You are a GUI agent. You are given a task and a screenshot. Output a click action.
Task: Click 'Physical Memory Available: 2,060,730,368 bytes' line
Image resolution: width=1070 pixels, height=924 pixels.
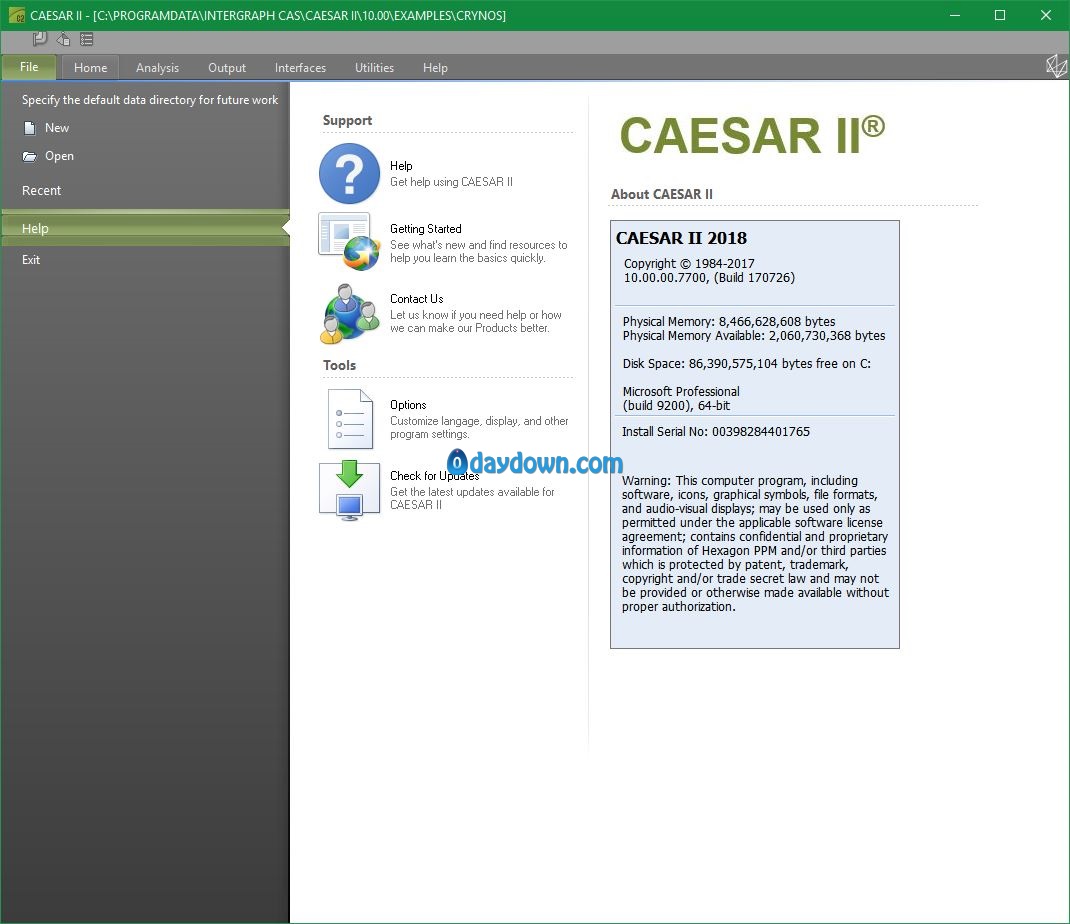coord(754,336)
